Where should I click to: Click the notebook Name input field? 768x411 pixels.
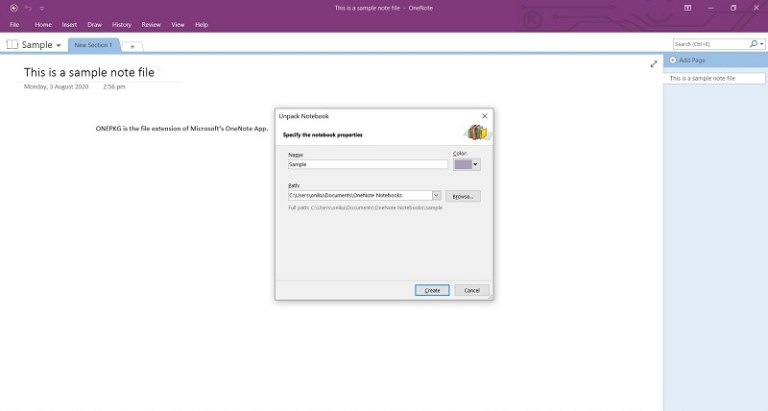(x=368, y=165)
